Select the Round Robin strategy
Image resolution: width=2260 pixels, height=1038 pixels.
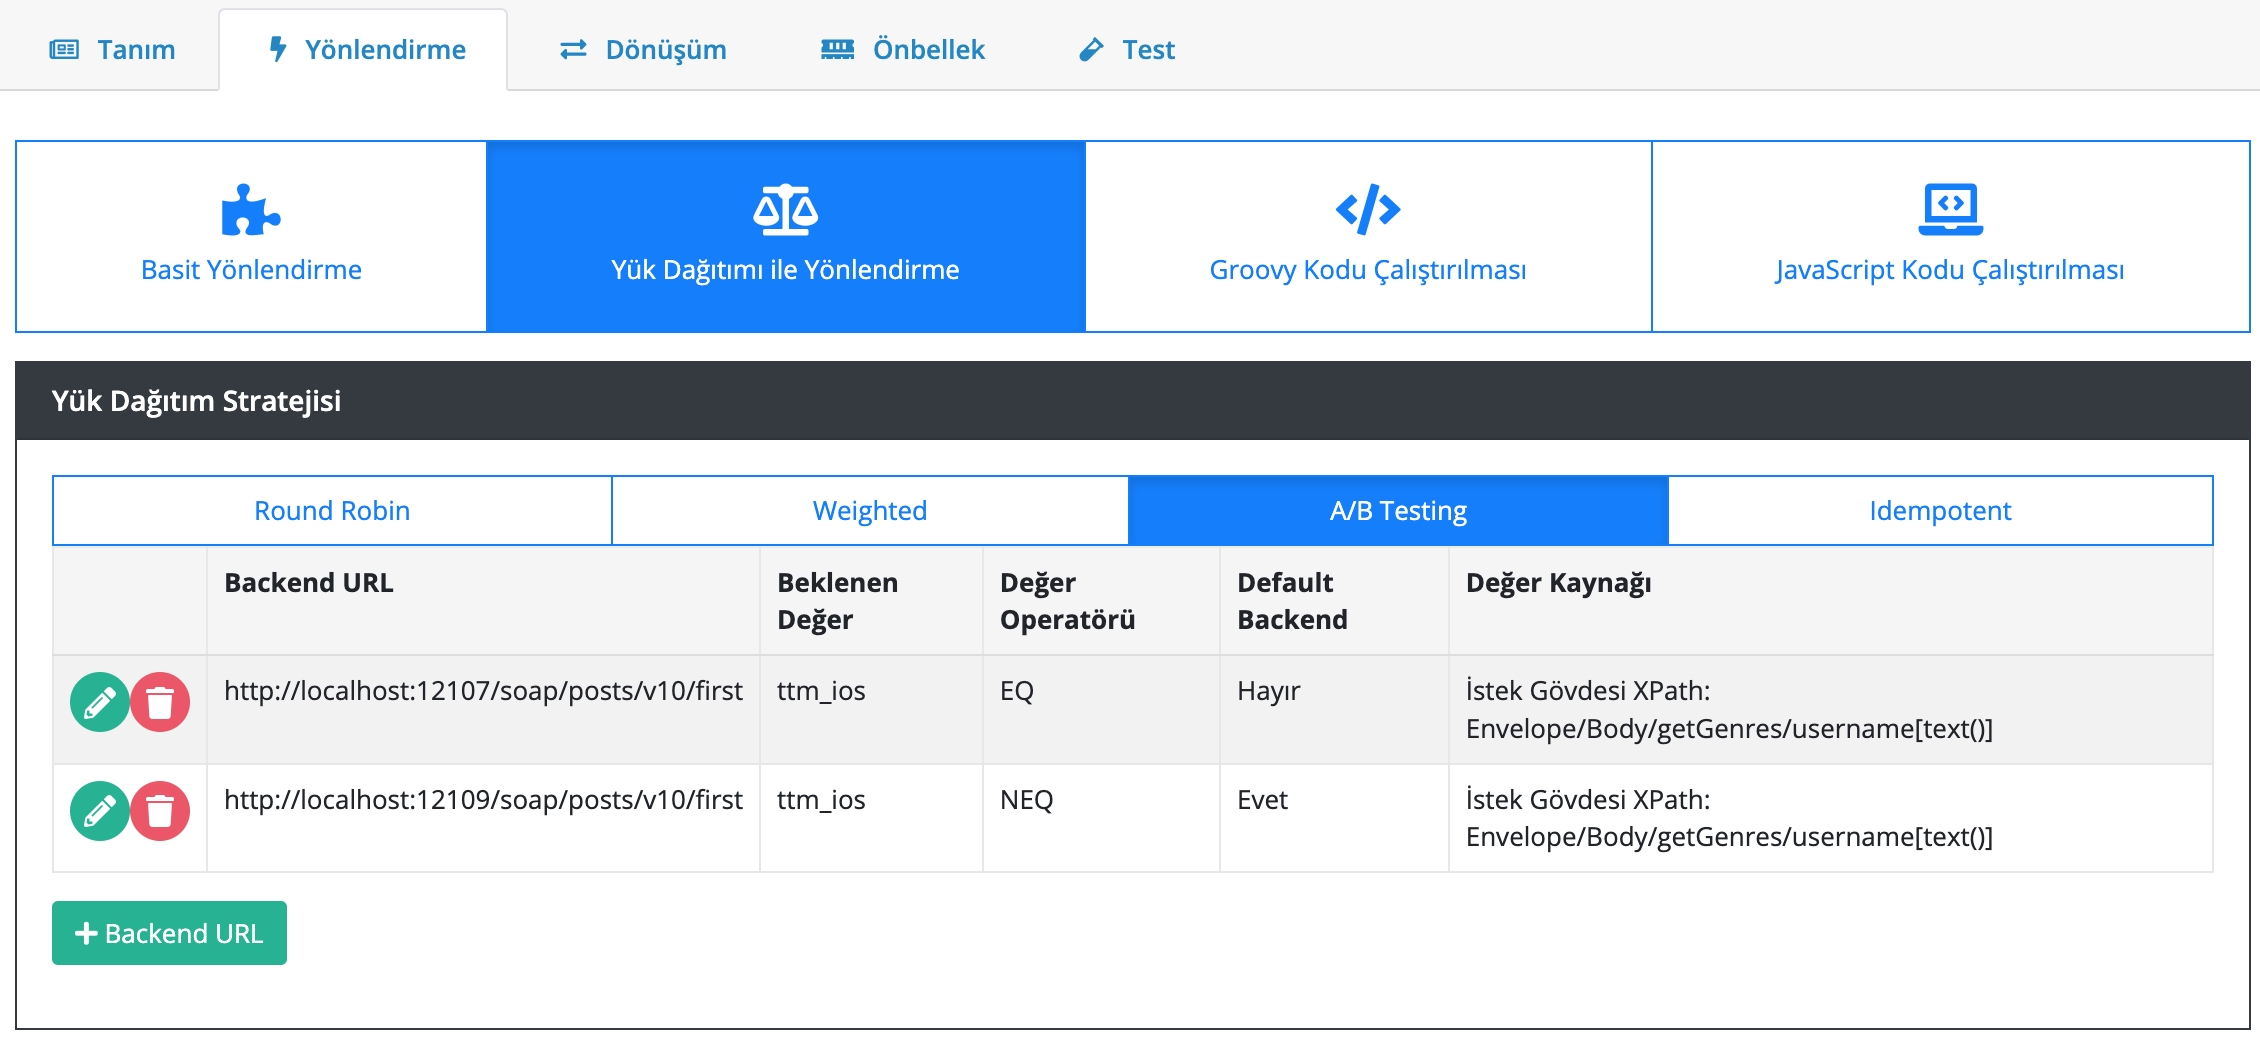pos(332,511)
